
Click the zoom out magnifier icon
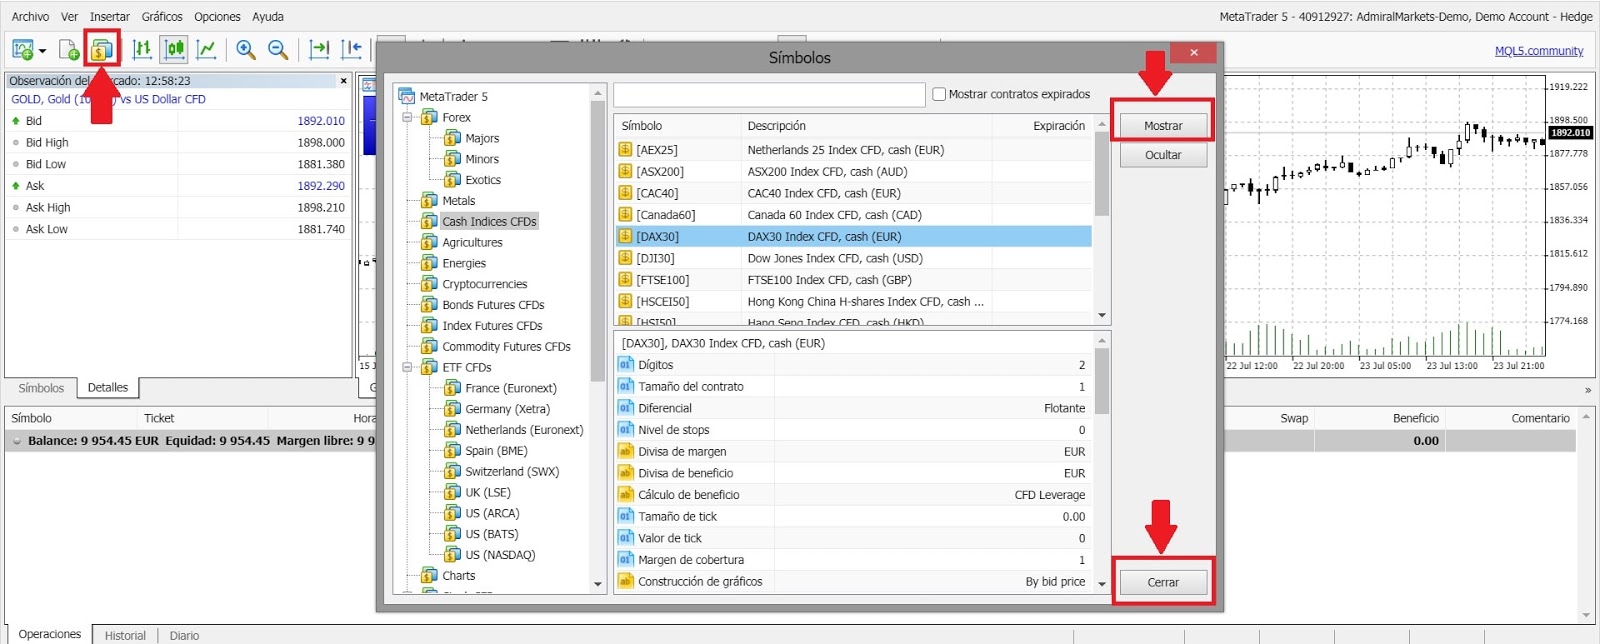tap(278, 49)
